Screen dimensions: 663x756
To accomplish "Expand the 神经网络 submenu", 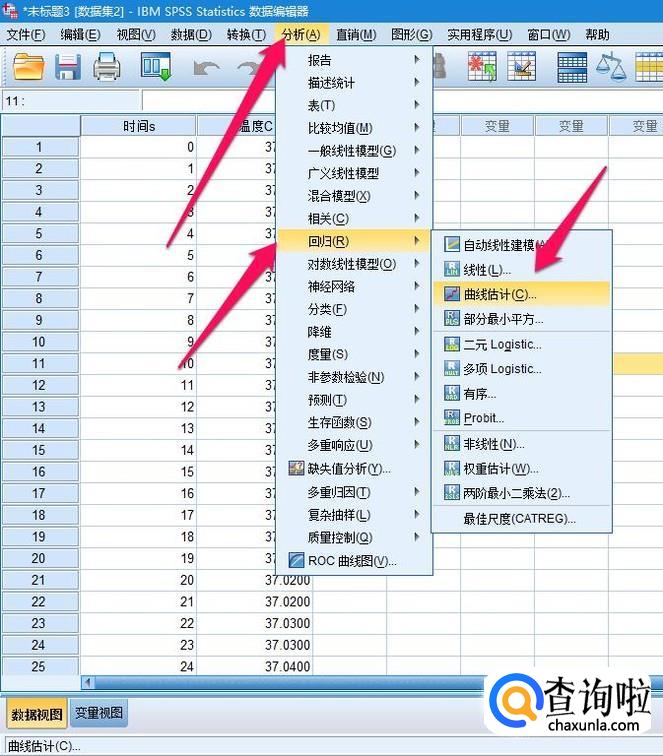I will pyautogui.click(x=354, y=286).
